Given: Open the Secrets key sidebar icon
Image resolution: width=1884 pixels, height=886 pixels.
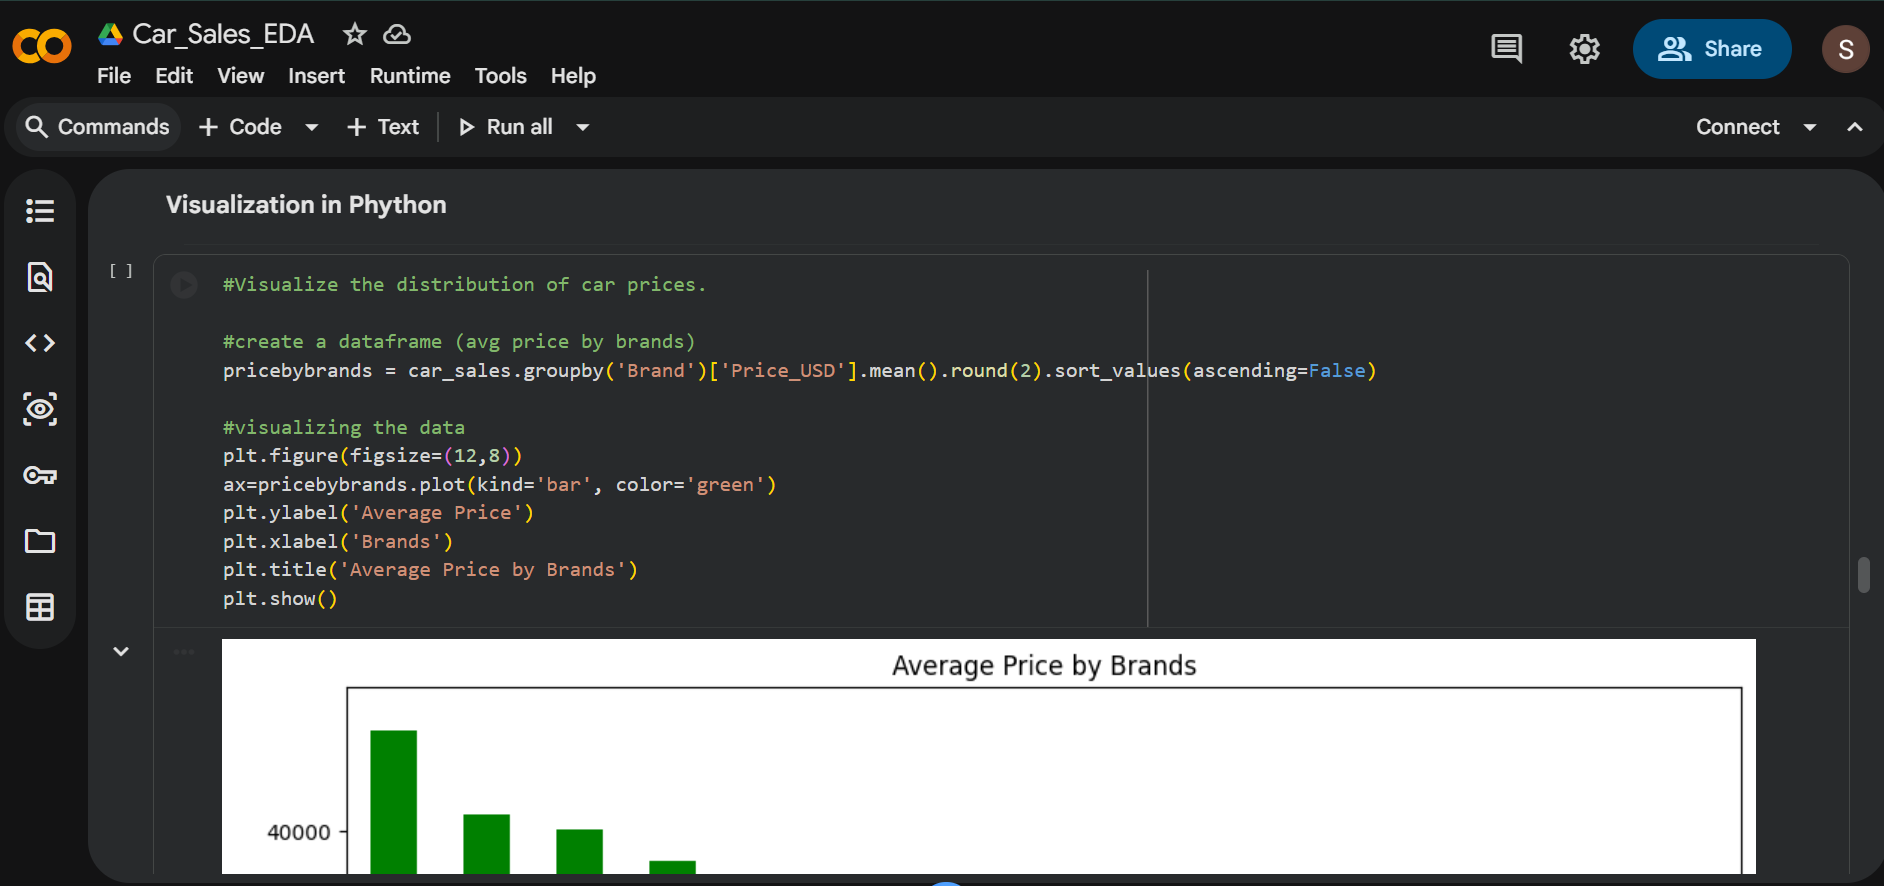Looking at the screenshot, I should pyautogui.click(x=40, y=475).
